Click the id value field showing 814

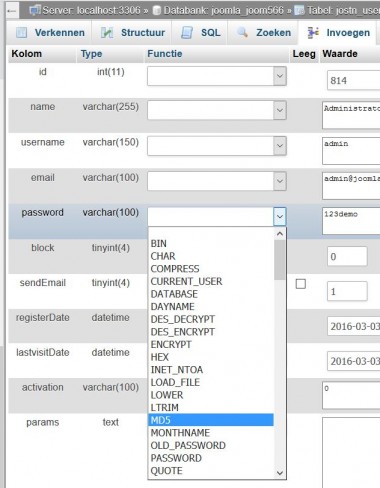[353, 80]
